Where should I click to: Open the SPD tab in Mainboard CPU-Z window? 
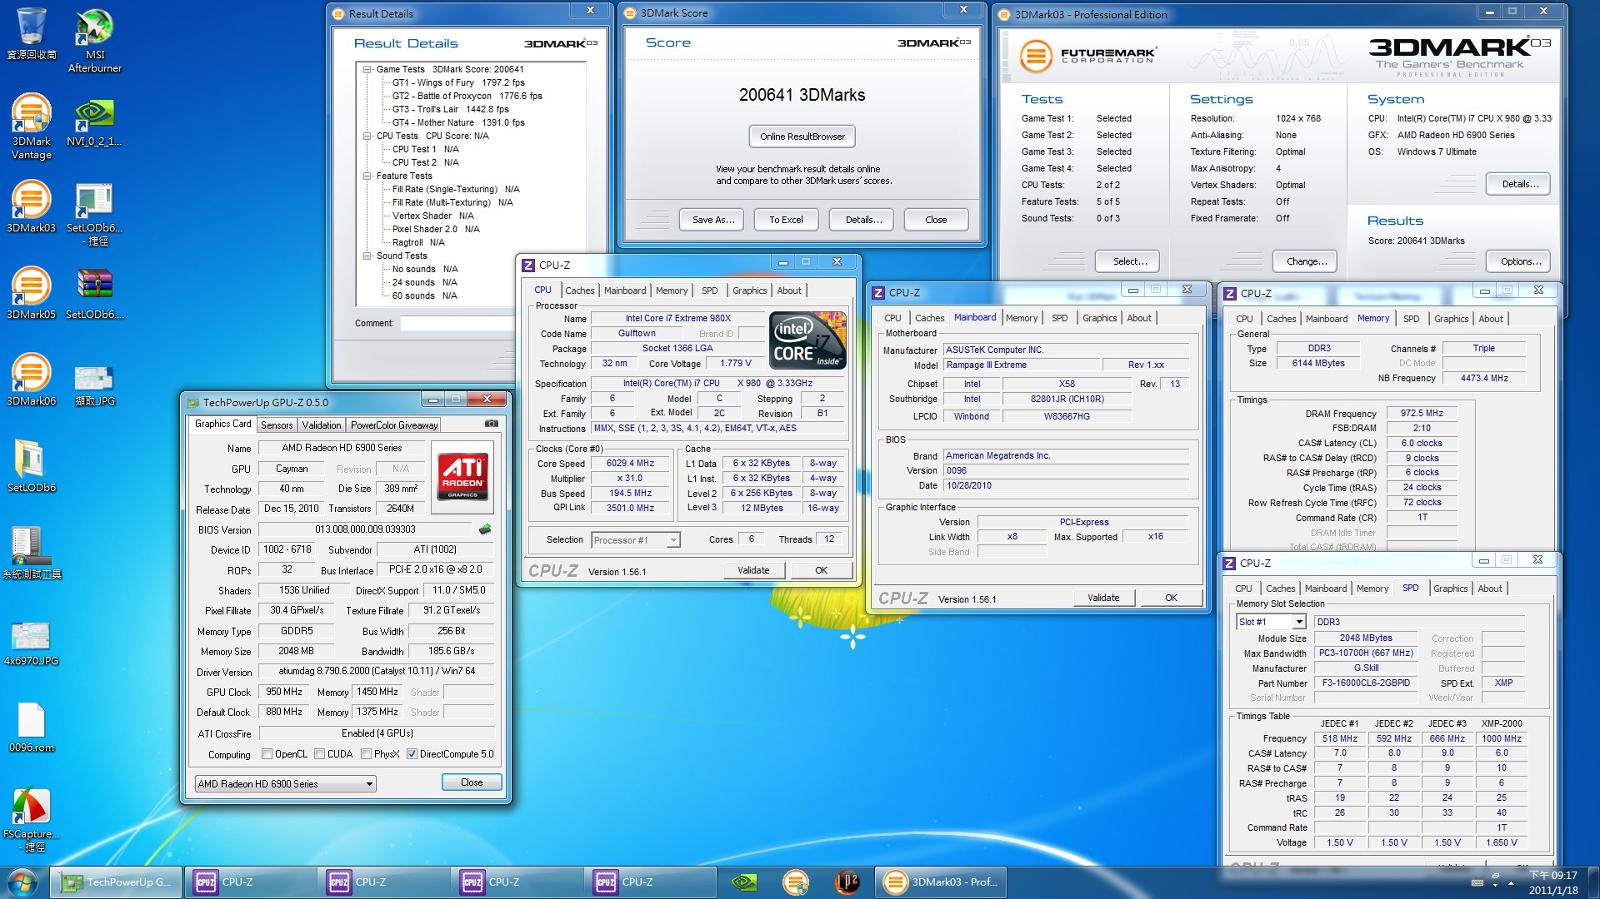pyautogui.click(x=1060, y=318)
